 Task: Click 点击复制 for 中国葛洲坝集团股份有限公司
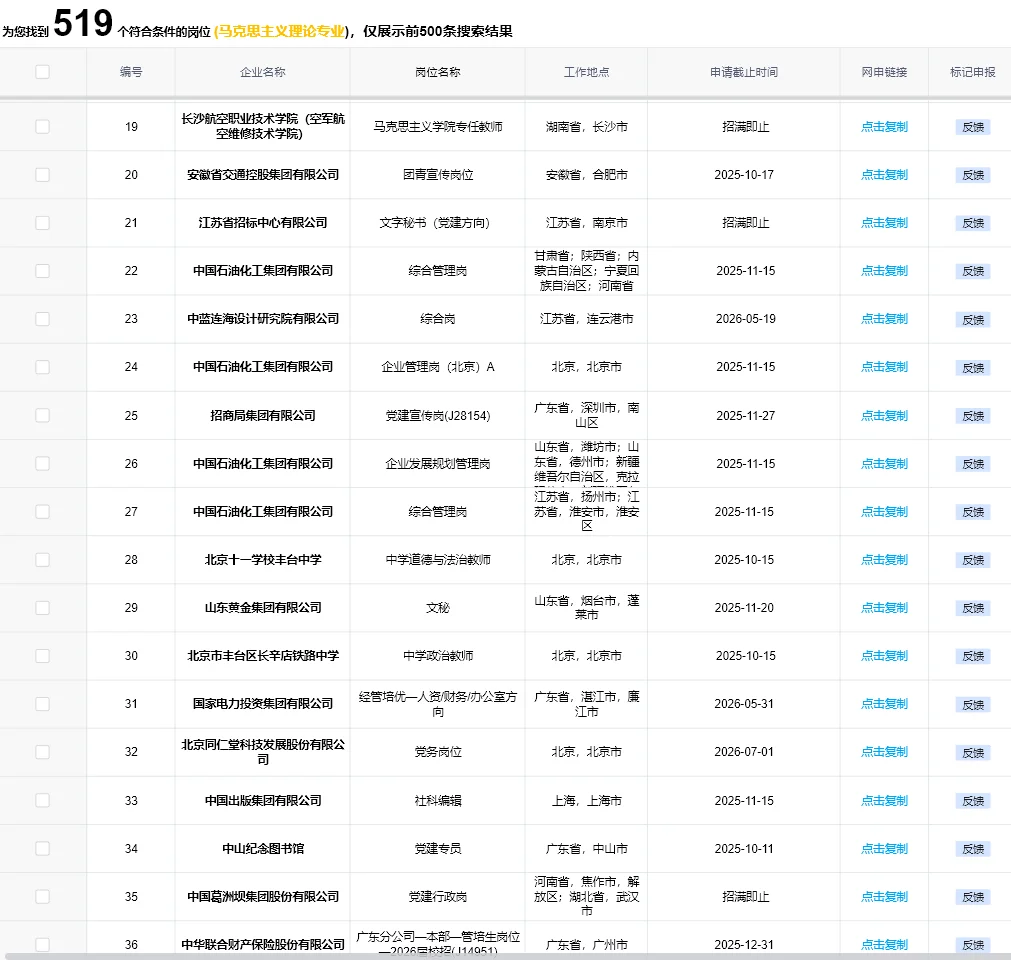tap(884, 896)
